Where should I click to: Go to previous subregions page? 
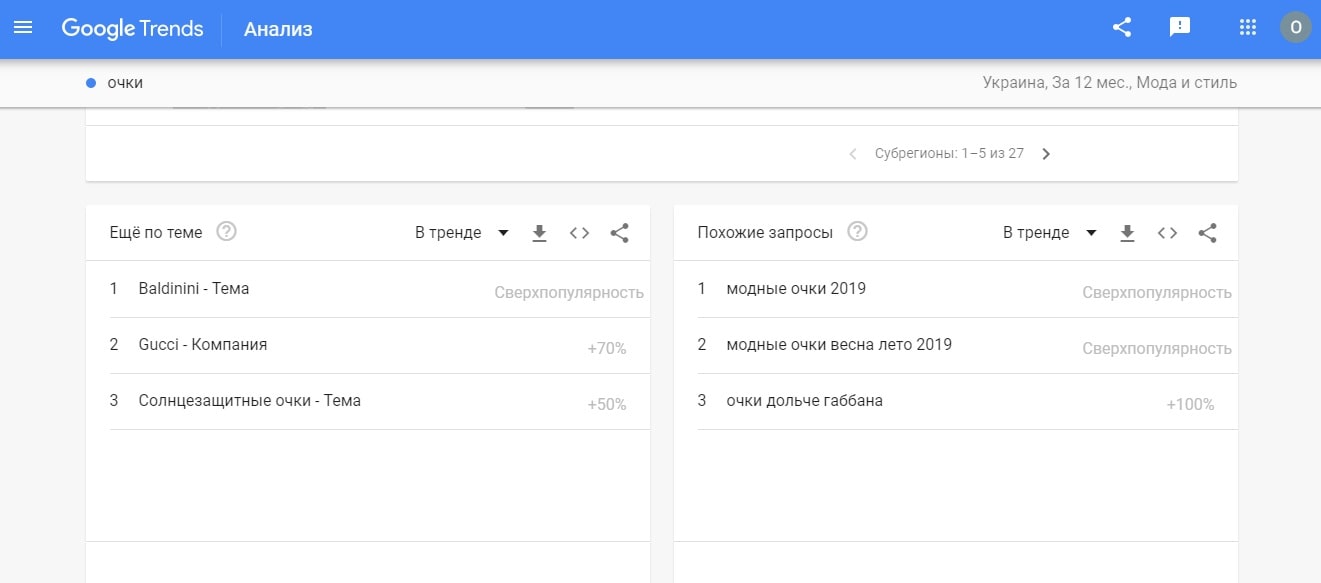[x=853, y=154]
